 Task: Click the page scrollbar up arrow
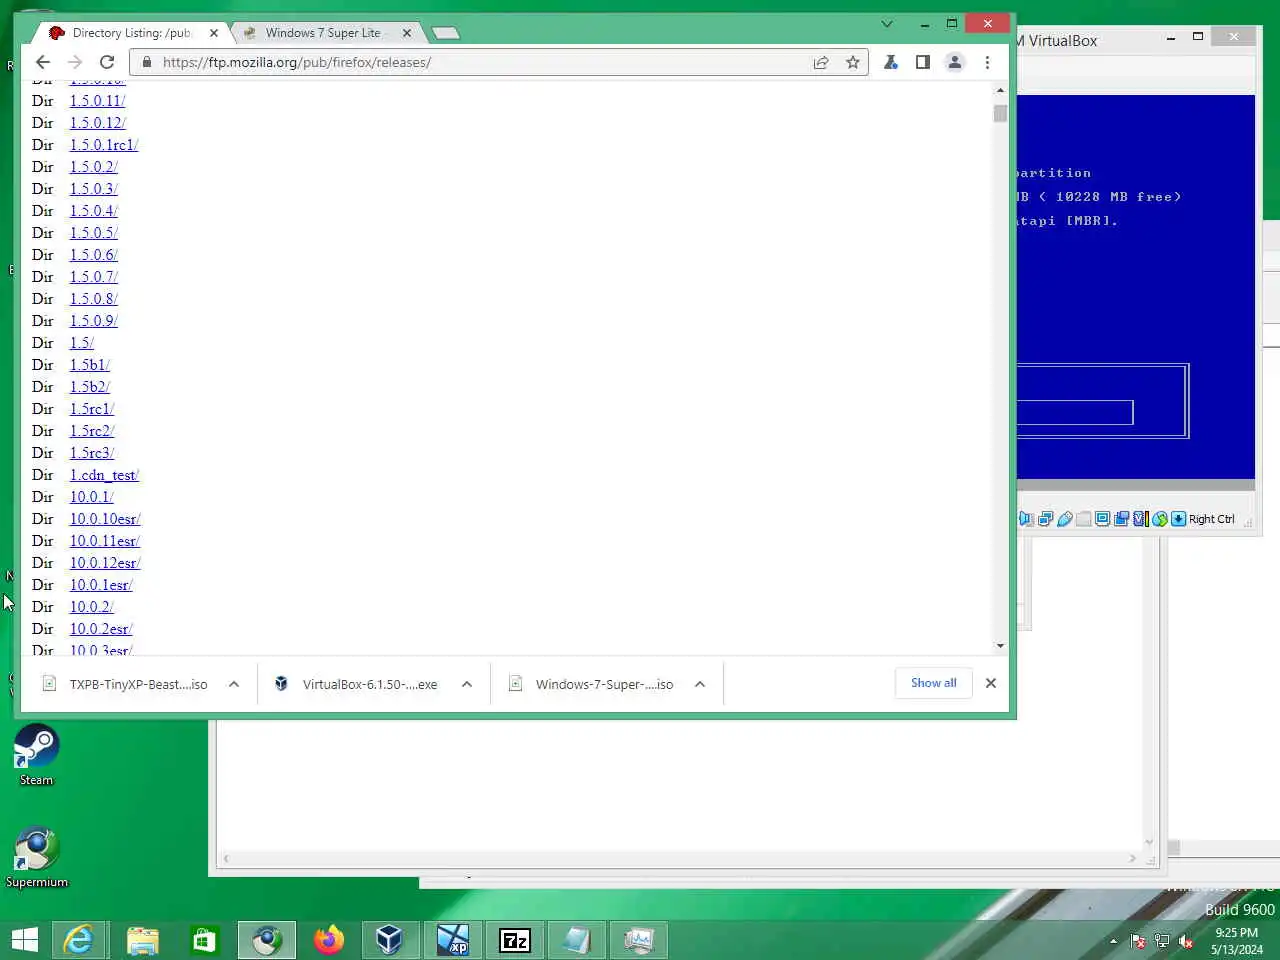pos(1000,90)
